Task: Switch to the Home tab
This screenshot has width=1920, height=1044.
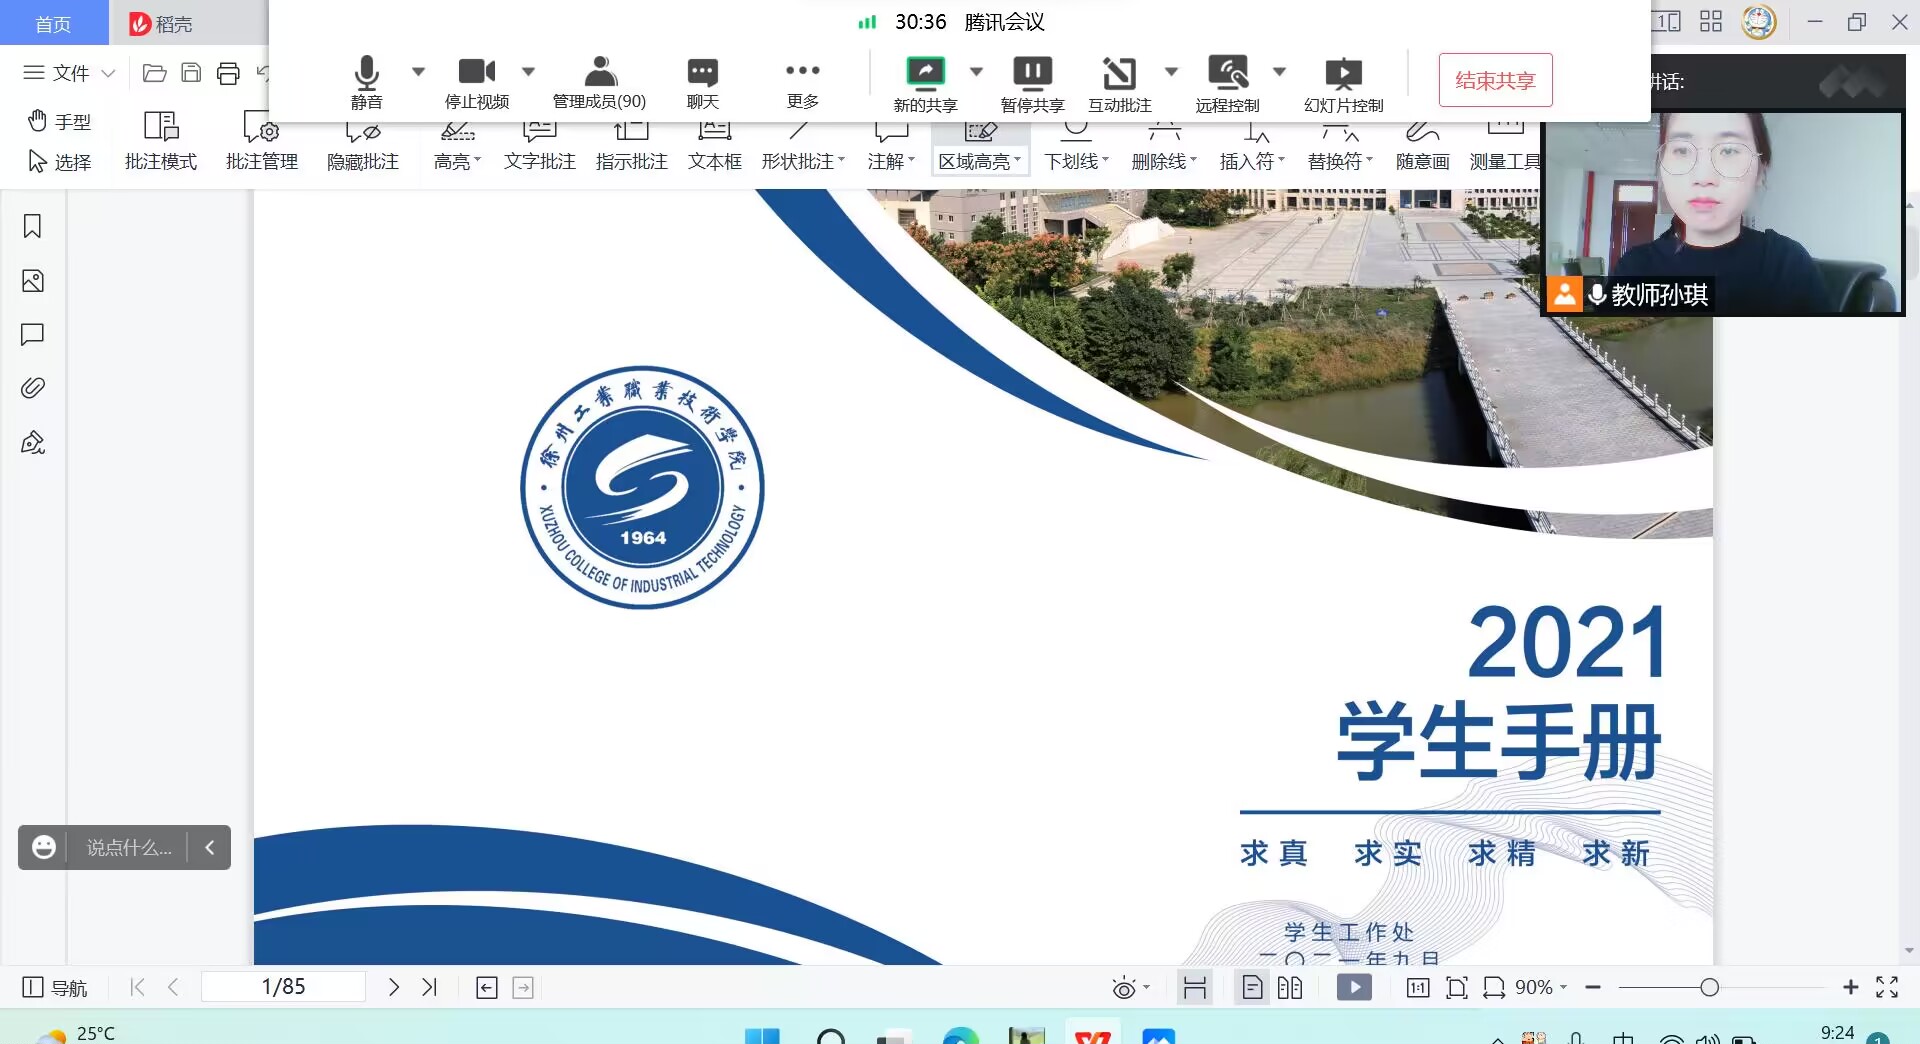Action: coord(53,23)
